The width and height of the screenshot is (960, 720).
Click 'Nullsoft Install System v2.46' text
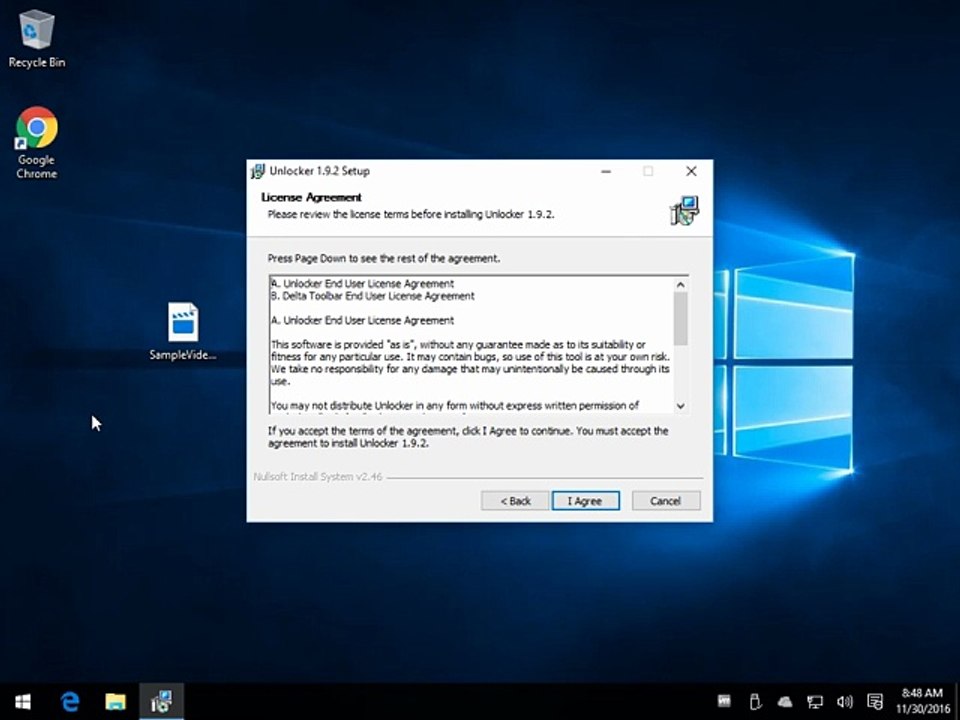[x=318, y=476]
